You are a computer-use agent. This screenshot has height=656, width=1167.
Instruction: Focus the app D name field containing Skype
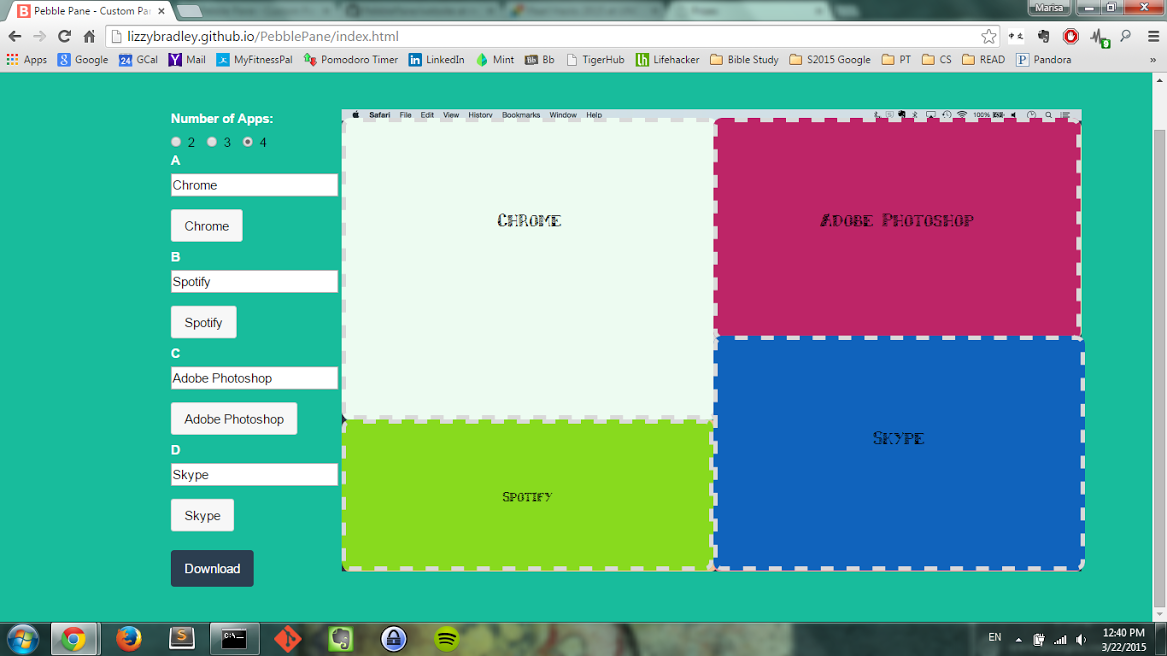click(255, 474)
